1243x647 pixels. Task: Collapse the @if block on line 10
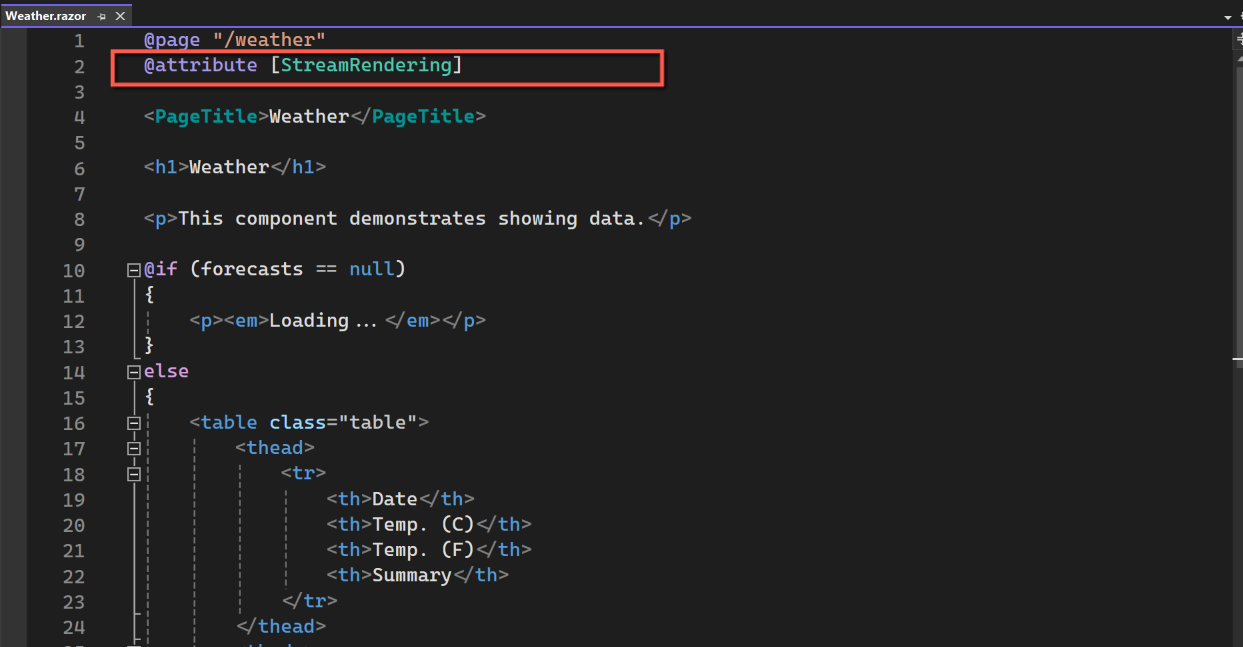click(x=133, y=268)
